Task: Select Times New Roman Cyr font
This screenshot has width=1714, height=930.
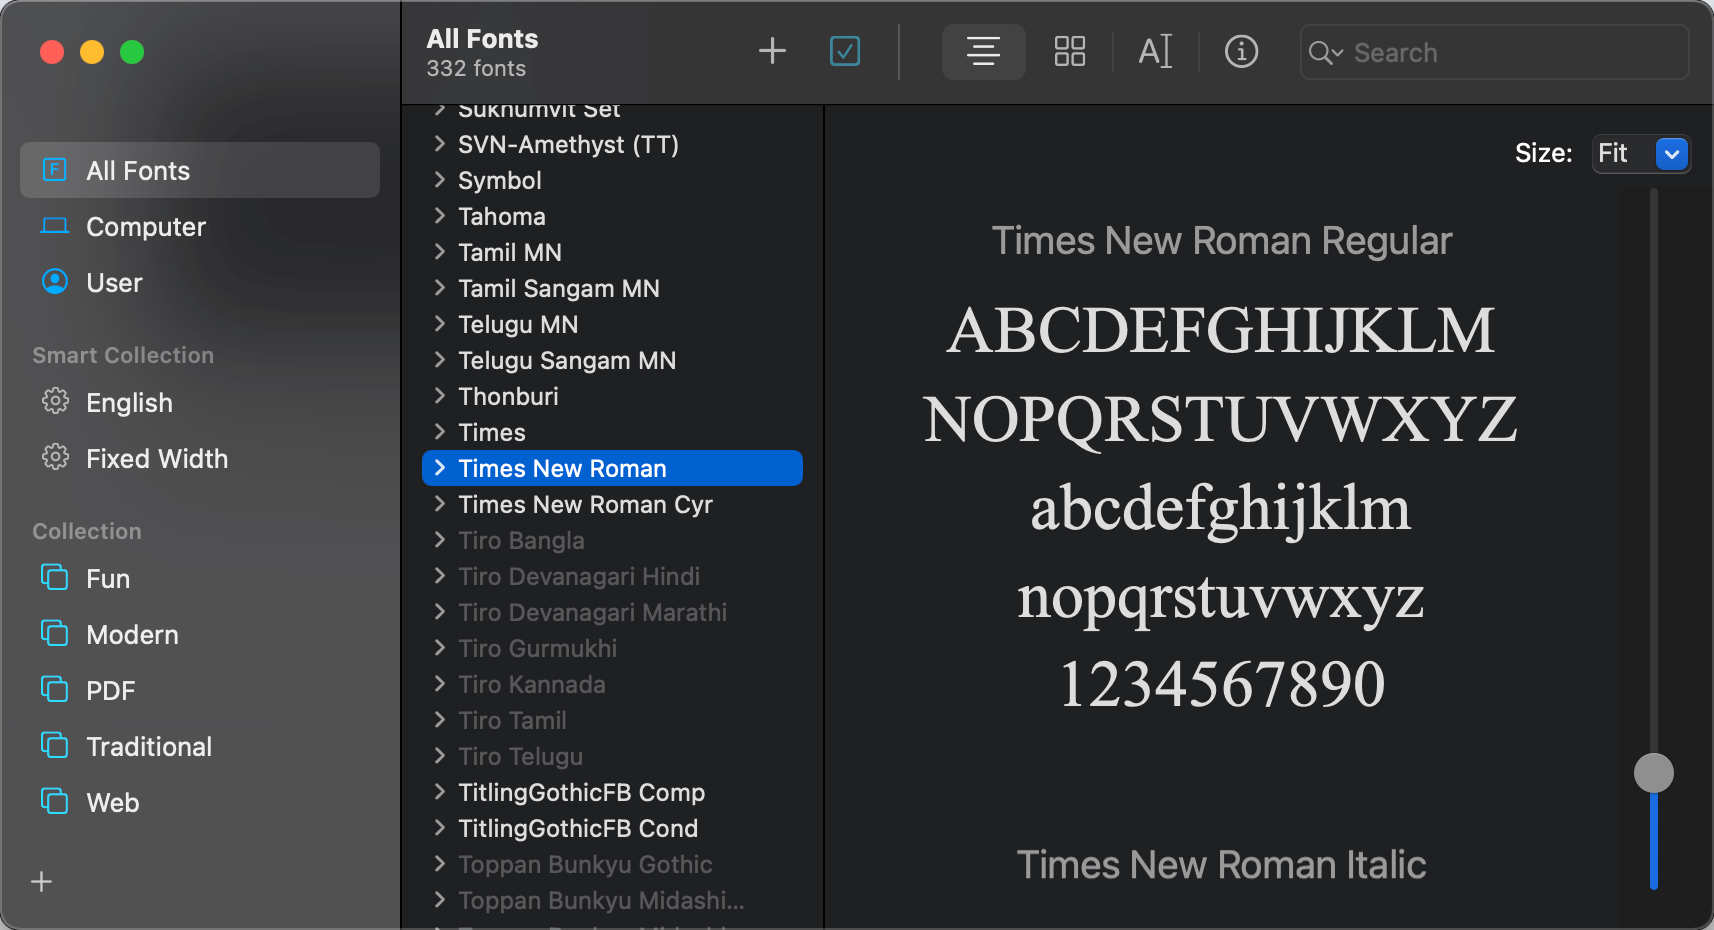Action: pyautogui.click(x=612, y=504)
